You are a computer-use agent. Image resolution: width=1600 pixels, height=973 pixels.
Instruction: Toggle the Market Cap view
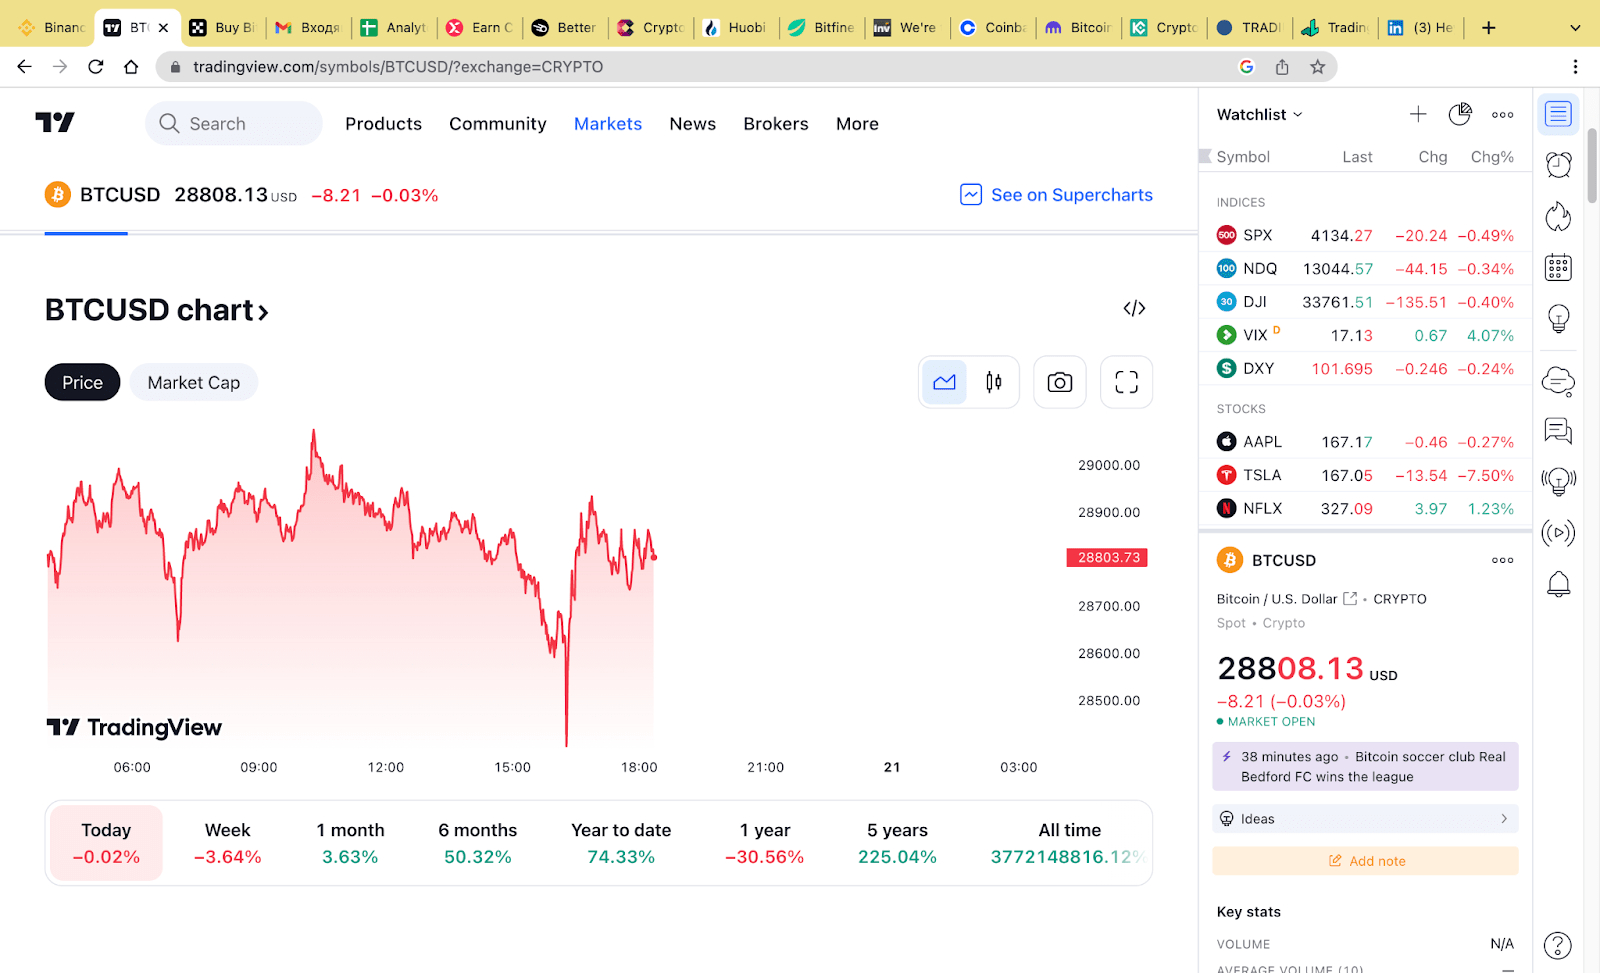pyautogui.click(x=193, y=383)
